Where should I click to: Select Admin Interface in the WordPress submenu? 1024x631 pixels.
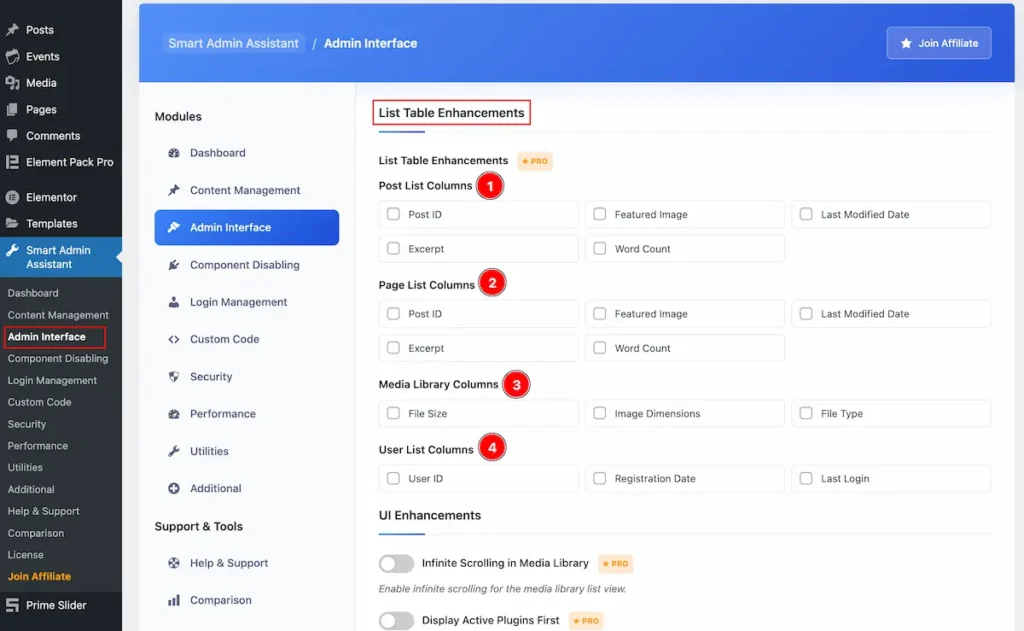pyautogui.click(x=46, y=336)
